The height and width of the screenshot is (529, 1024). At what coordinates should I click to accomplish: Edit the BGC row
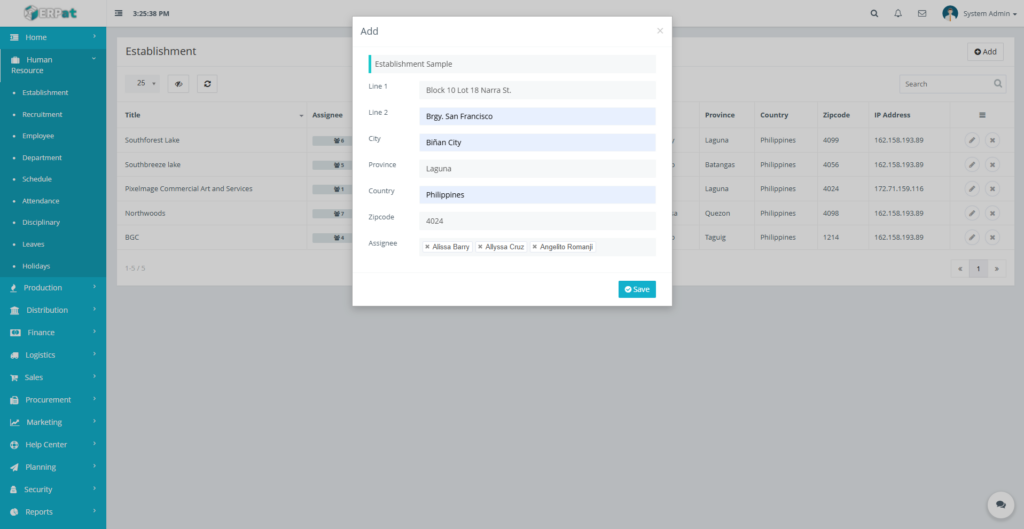(x=972, y=238)
